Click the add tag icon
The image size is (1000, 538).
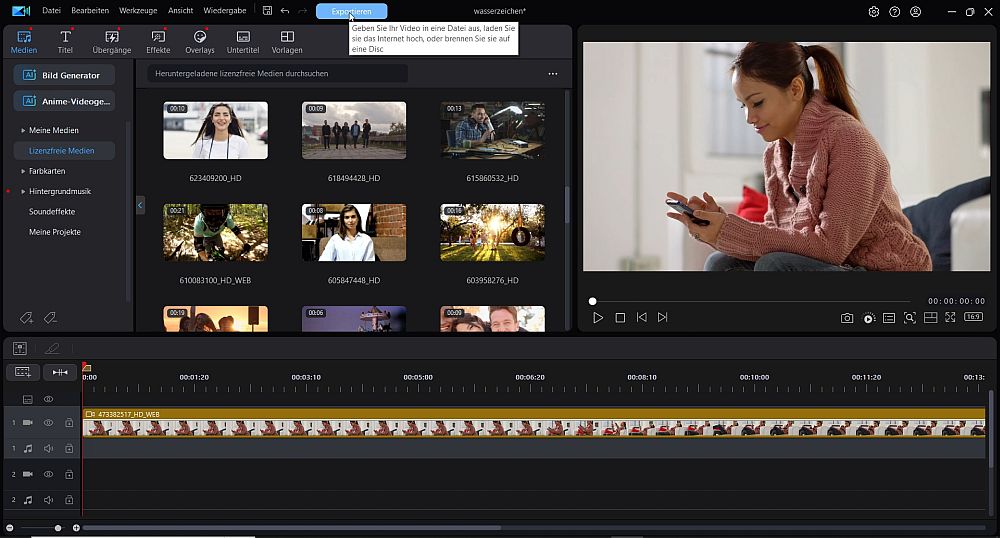click(x=26, y=317)
